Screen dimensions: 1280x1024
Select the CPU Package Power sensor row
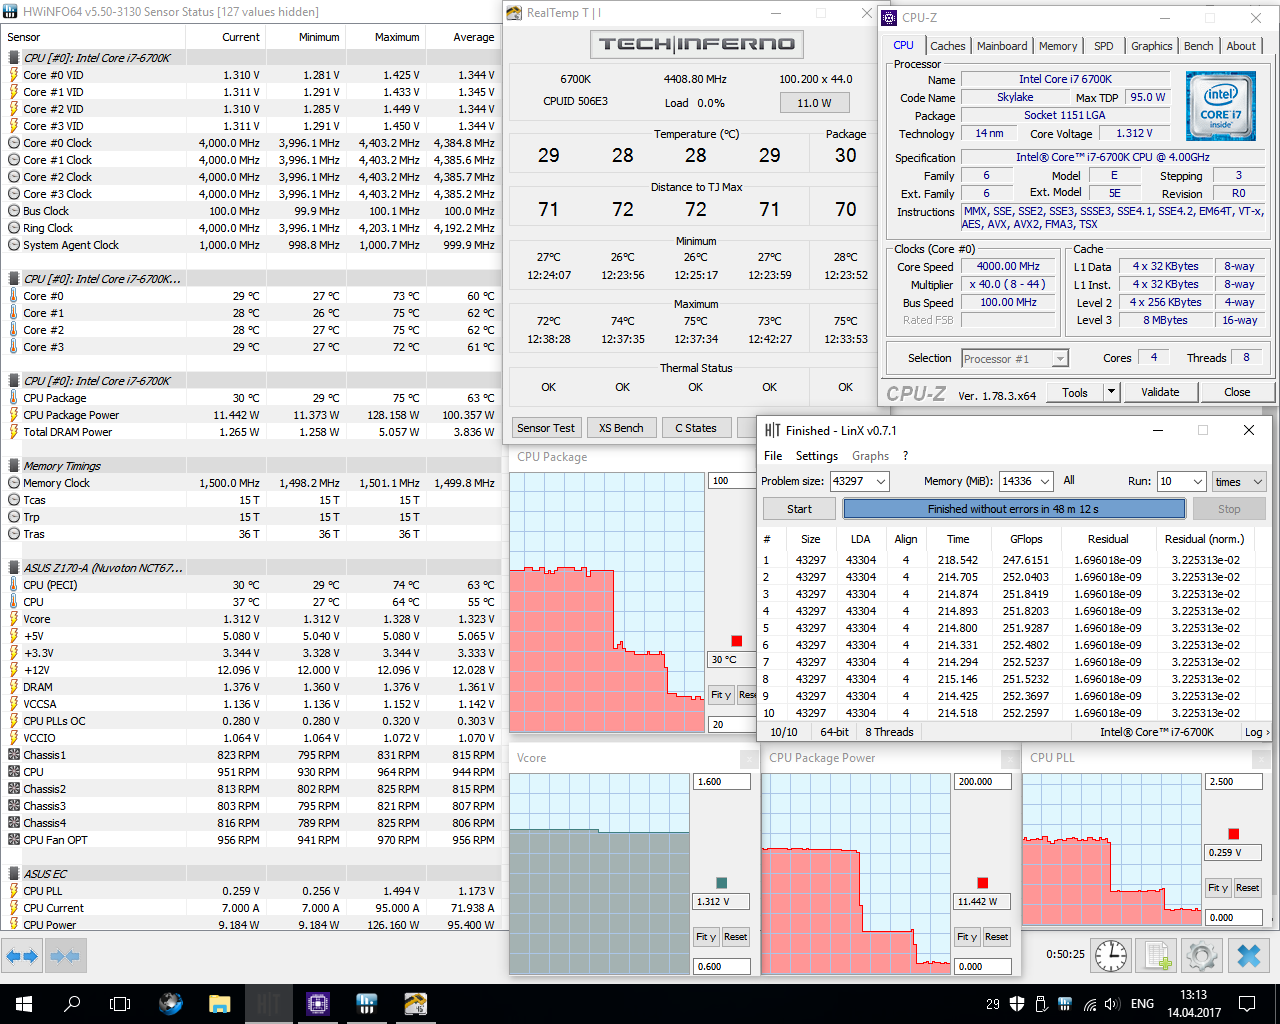tap(250, 415)
